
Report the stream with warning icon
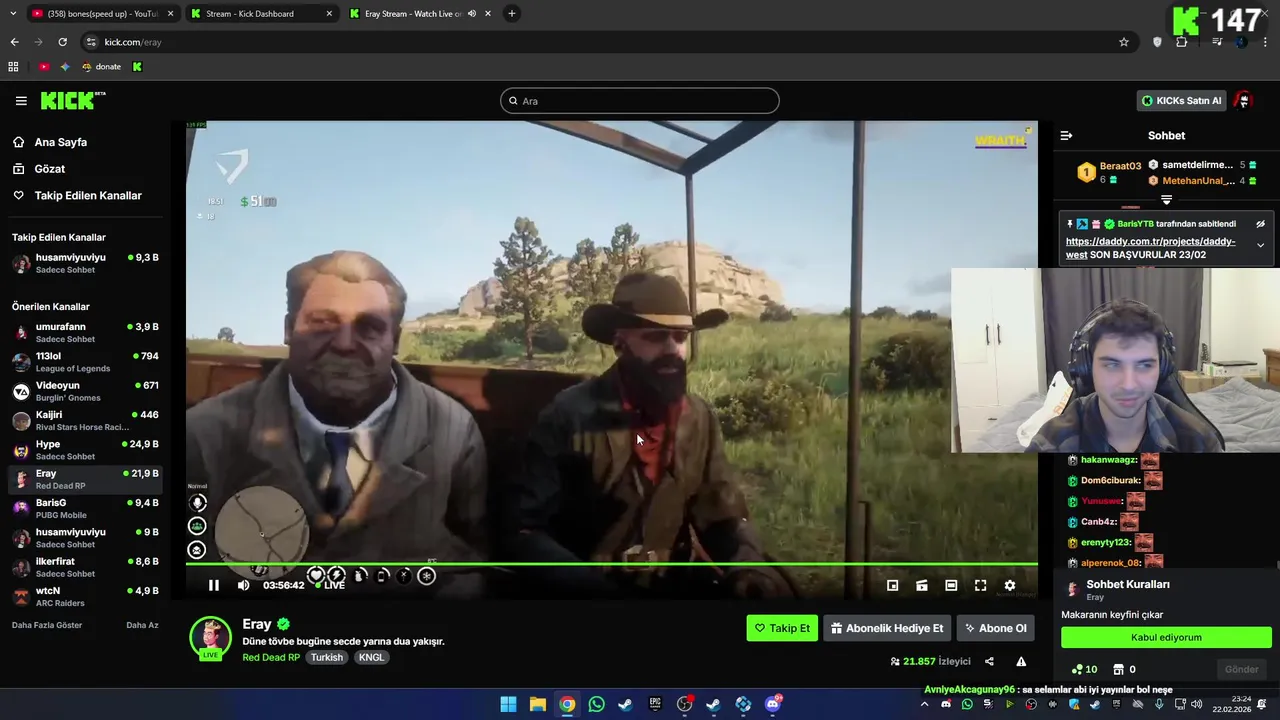click(x=1021, y=661)
